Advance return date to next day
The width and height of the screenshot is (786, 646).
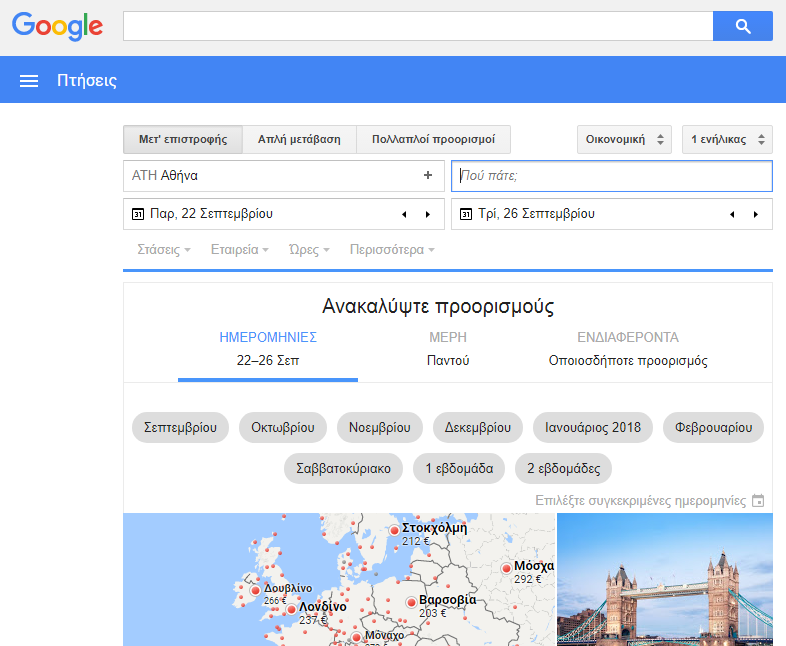pyautogui.click(x=756, y=214)
